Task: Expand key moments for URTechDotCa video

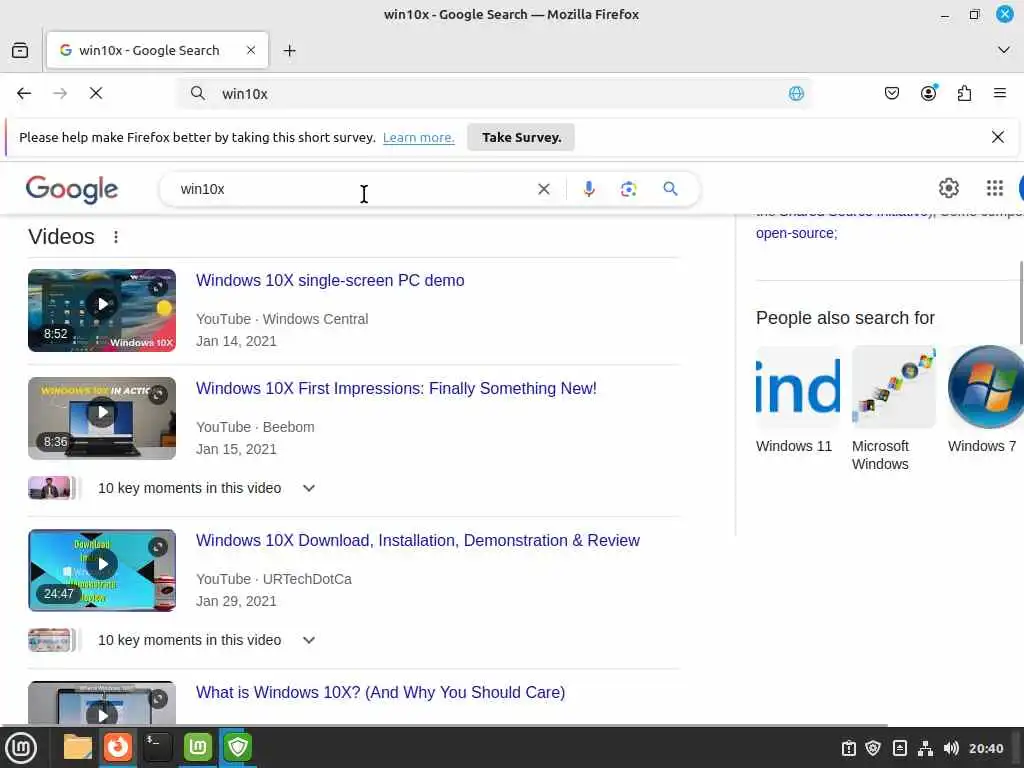Action: click(x=309, y=641)
